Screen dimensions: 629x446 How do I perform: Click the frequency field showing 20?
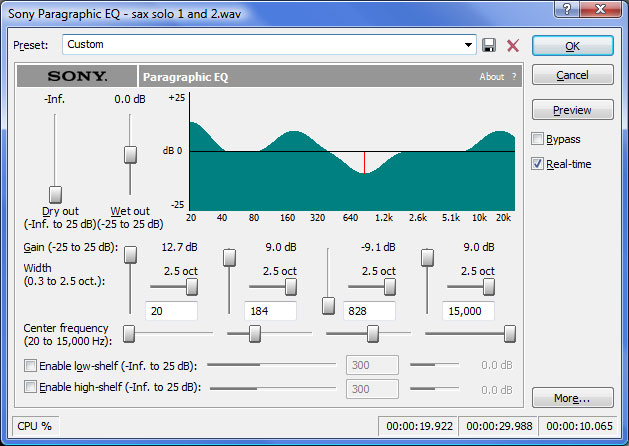tap(171, 311)
